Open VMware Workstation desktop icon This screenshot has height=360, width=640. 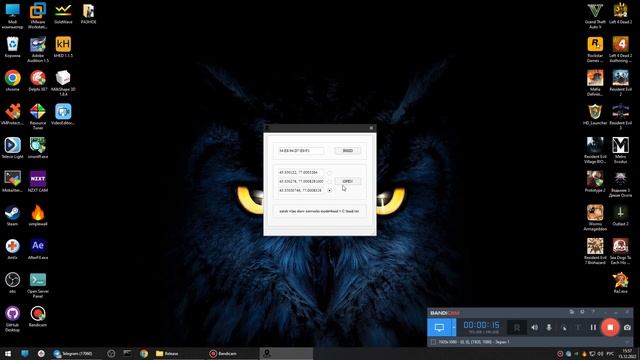(x=38, y=16)
